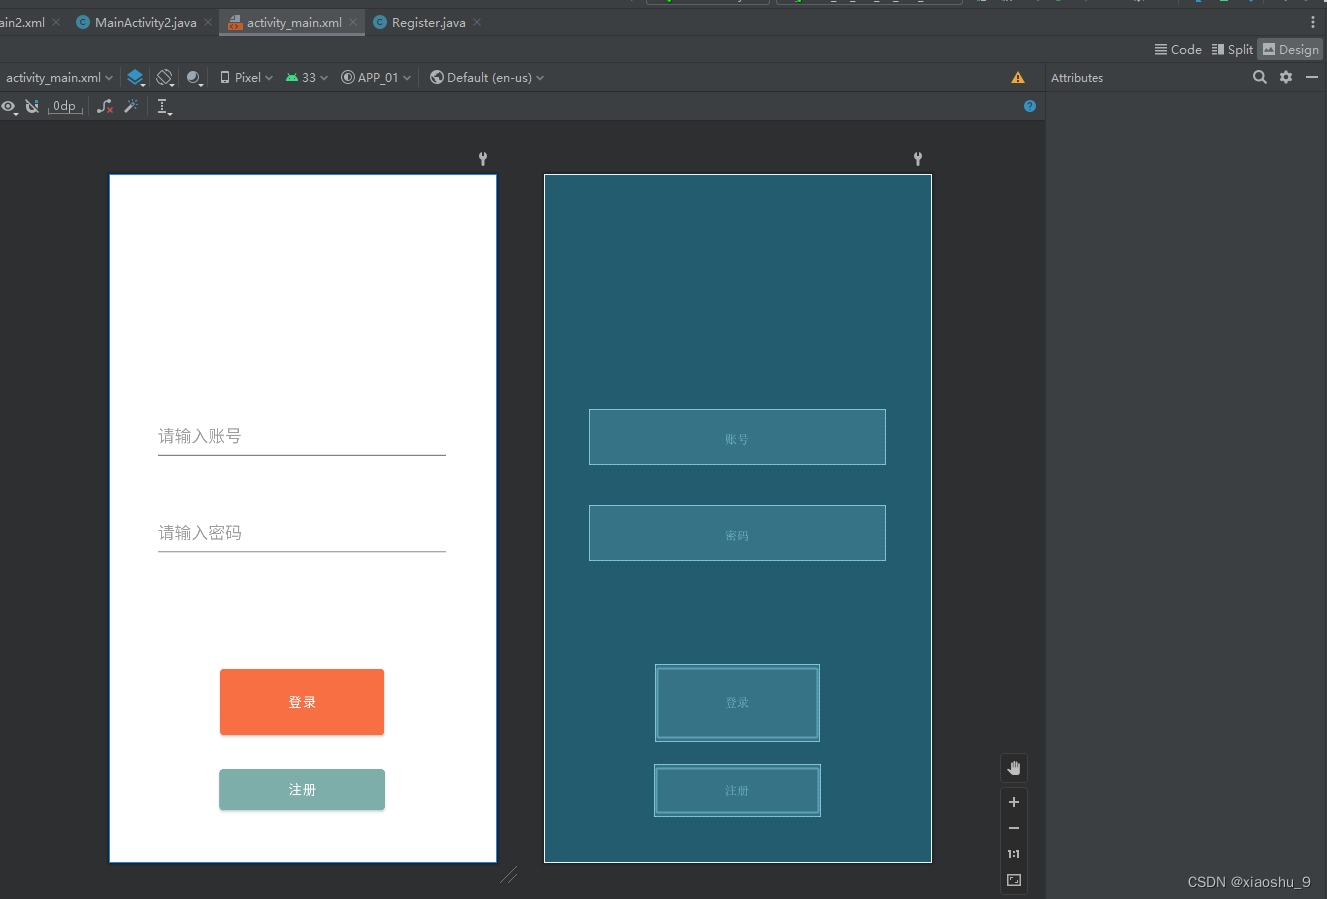Open the Pixel device dropdown
Image resolution: width=1327 pixels, height=899 pixels.
pyautogui.click(x=243, y=77)
